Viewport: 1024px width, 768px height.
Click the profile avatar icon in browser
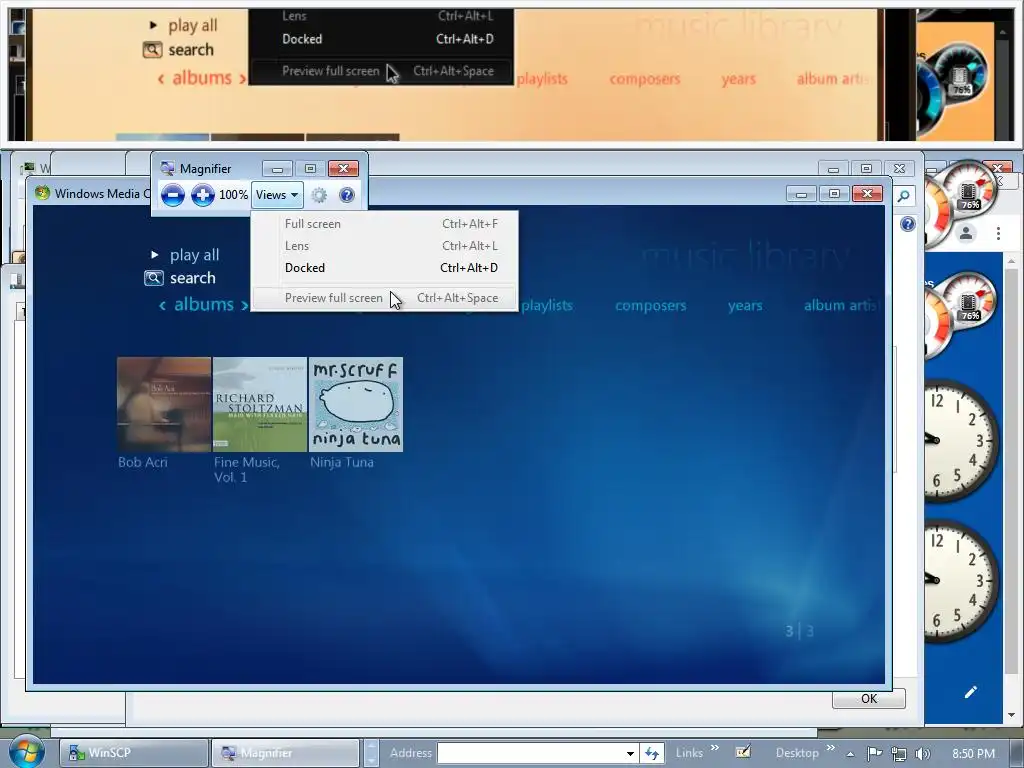coord(967,233)
